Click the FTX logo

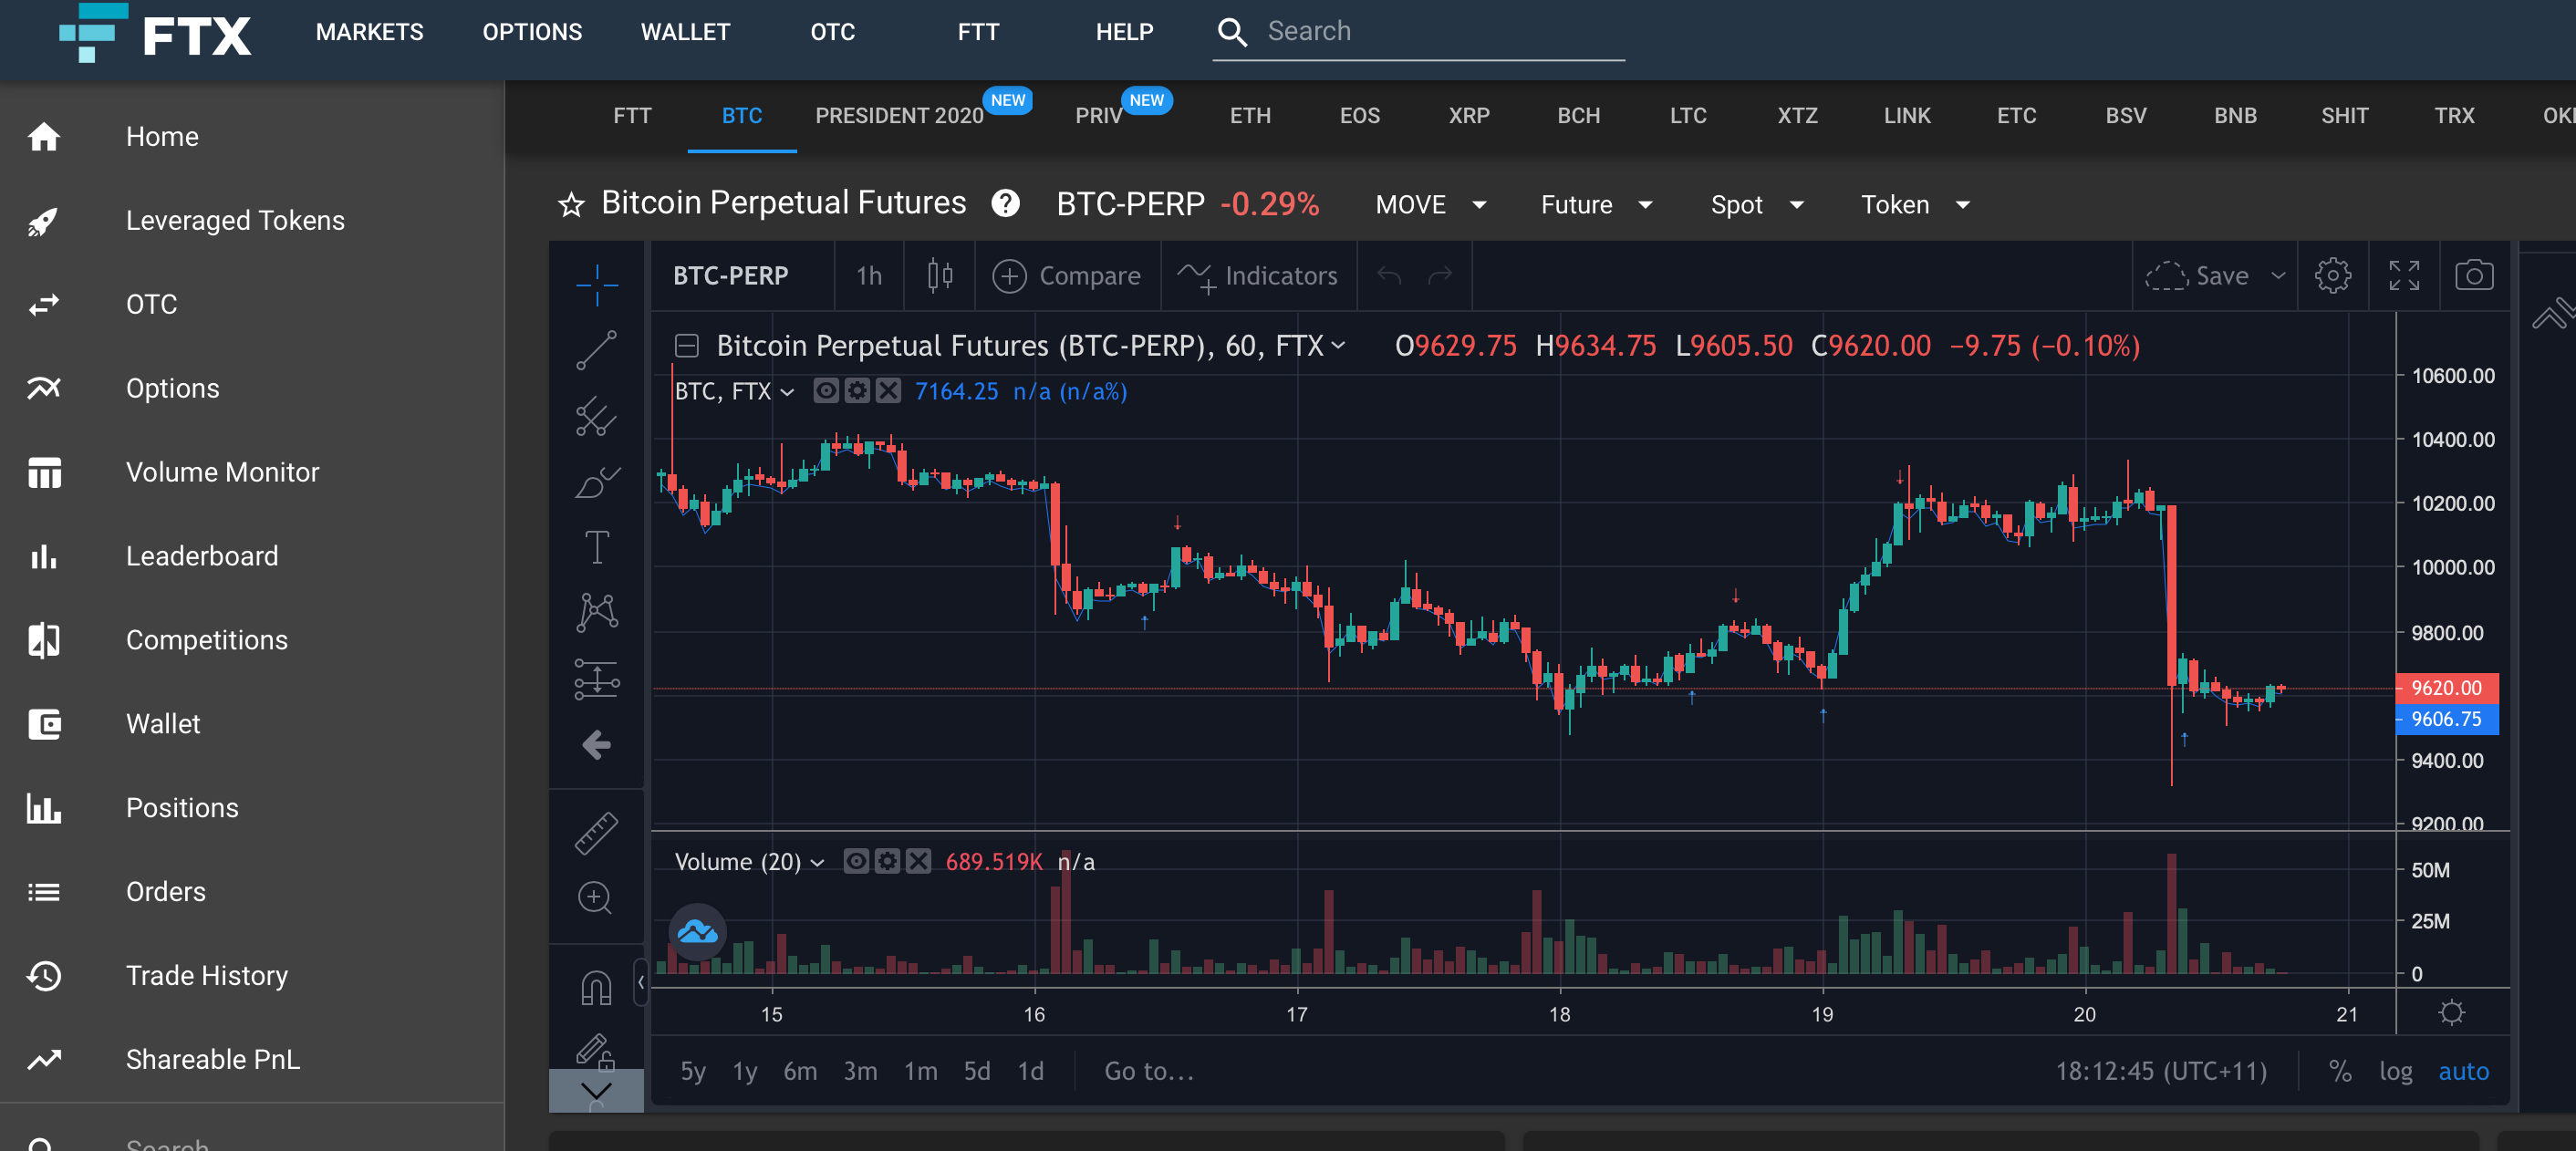156,34
